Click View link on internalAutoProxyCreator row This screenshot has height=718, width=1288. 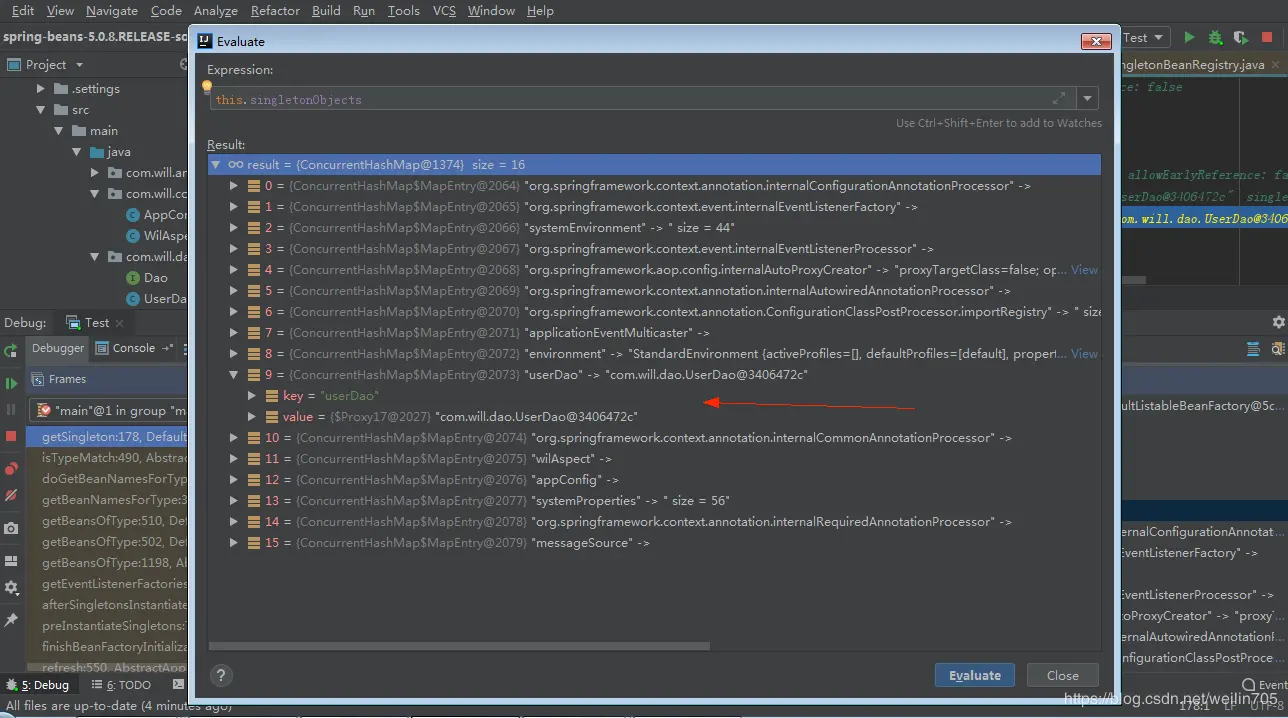click(1084, 269)
